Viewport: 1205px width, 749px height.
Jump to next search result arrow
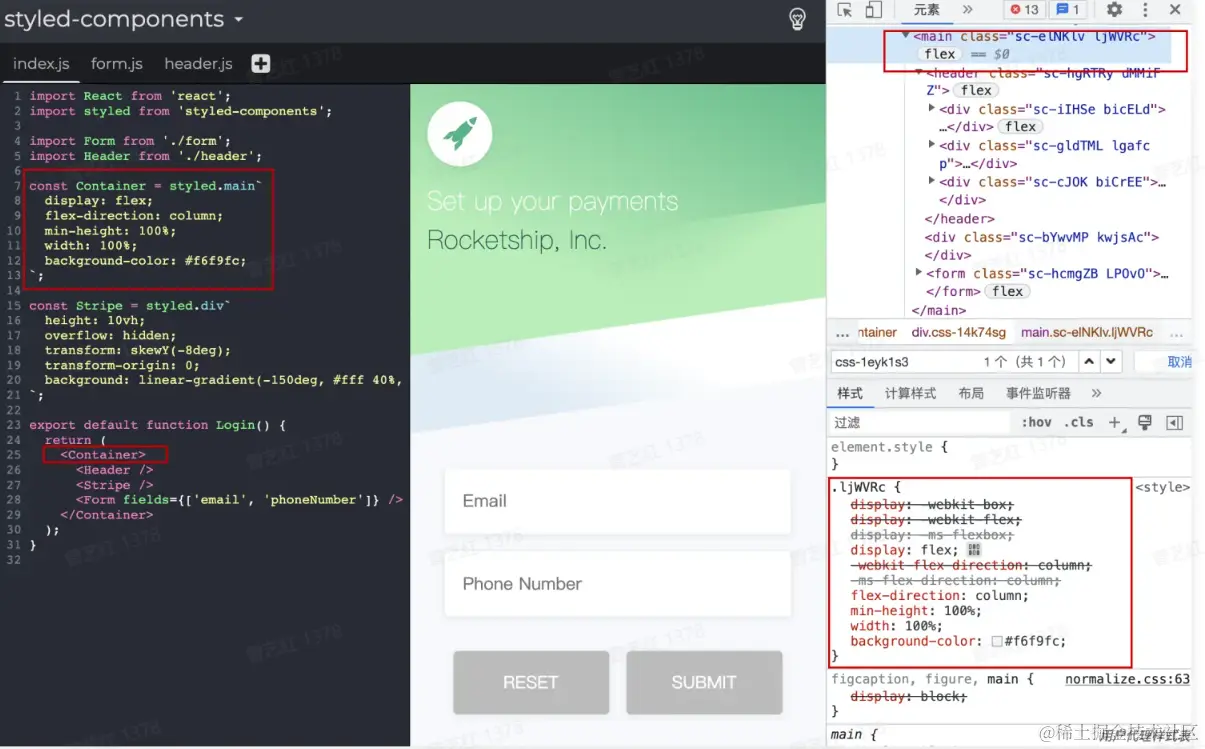coord(1111,361)
